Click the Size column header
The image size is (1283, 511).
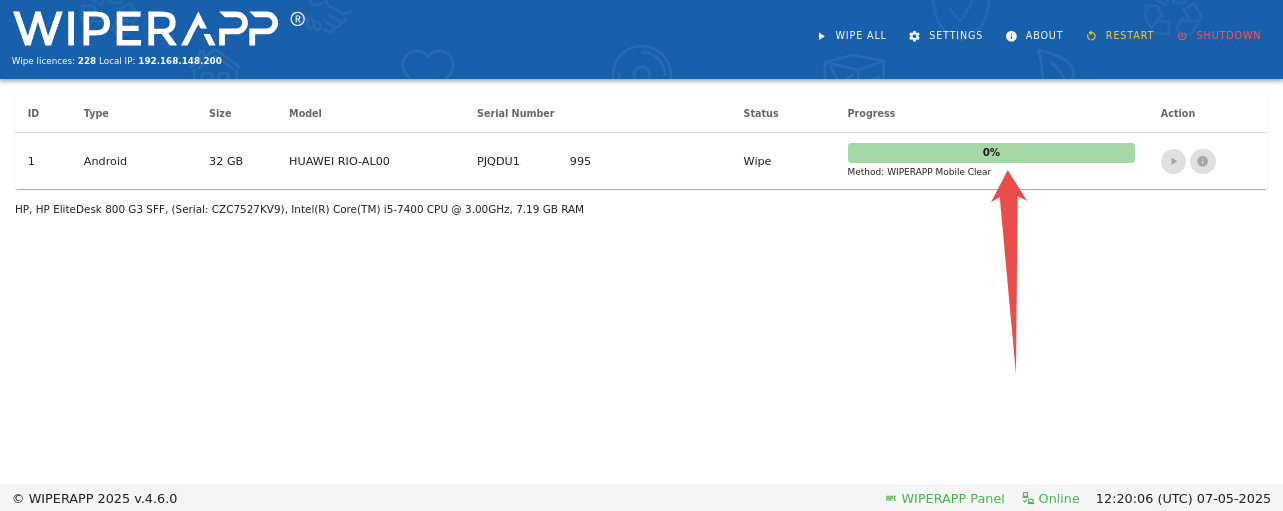pos(220,114)
